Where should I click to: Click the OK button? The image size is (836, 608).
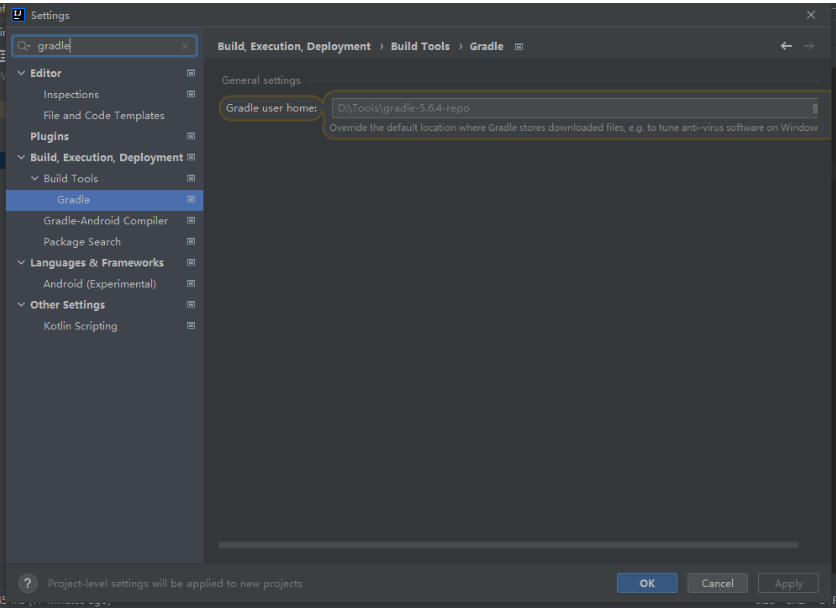click(647, 583)
